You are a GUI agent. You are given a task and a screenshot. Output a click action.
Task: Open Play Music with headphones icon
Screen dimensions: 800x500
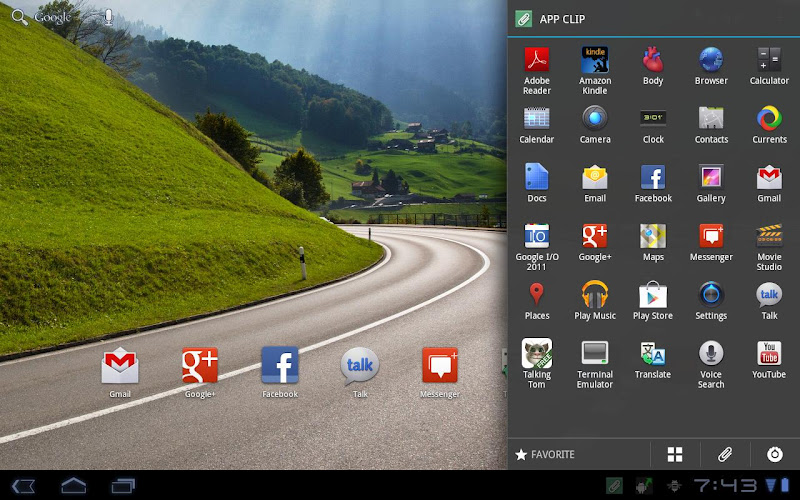tap(595, 296)
